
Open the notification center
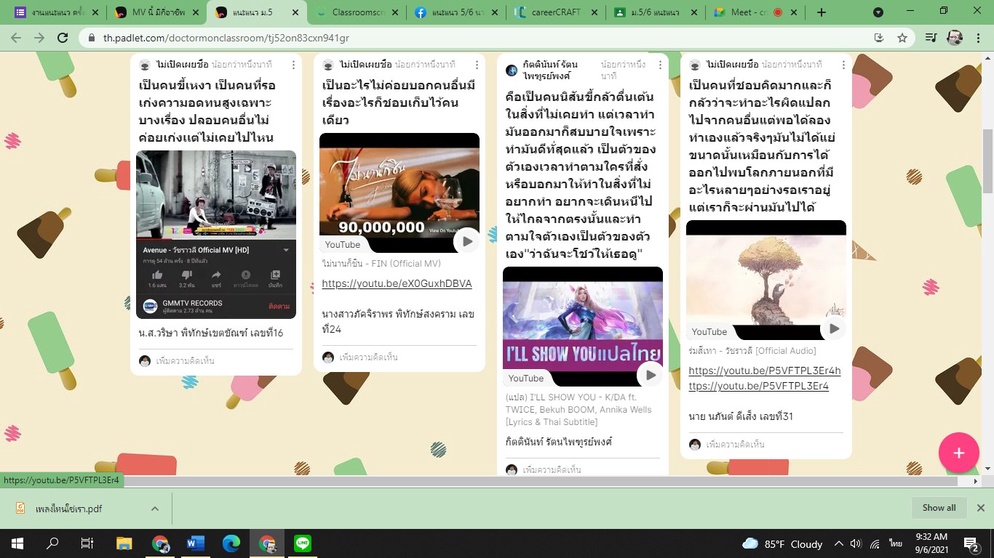click(x=971, y=544)
